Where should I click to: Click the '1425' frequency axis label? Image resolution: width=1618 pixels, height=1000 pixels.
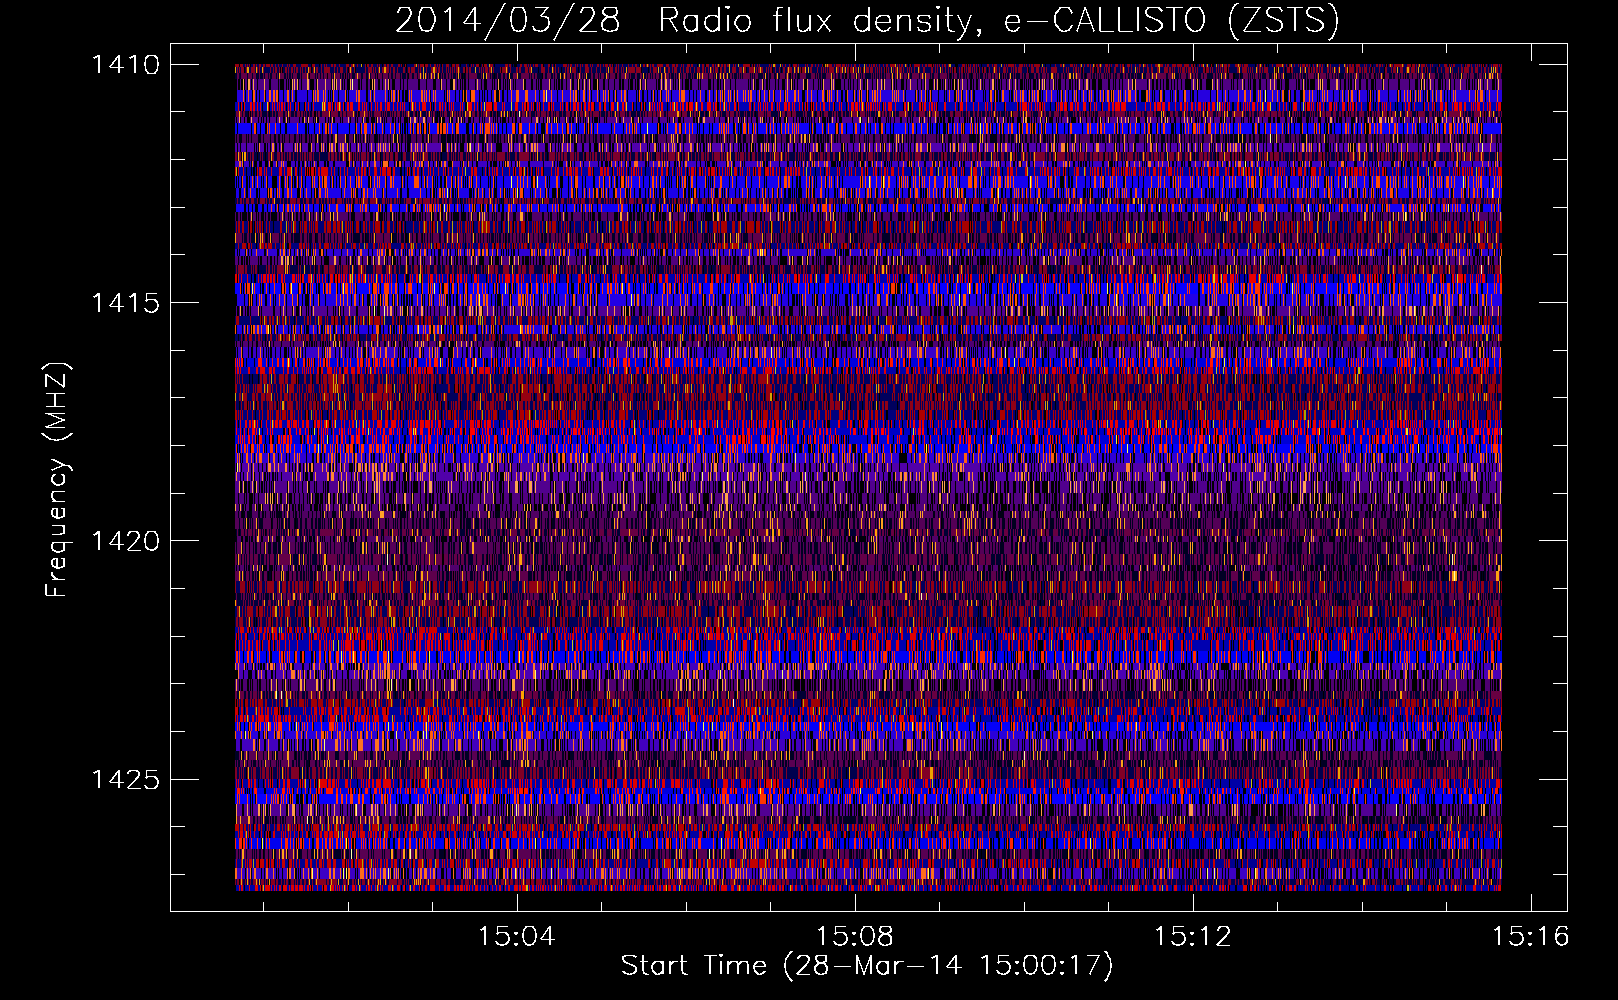coord(125,779)
